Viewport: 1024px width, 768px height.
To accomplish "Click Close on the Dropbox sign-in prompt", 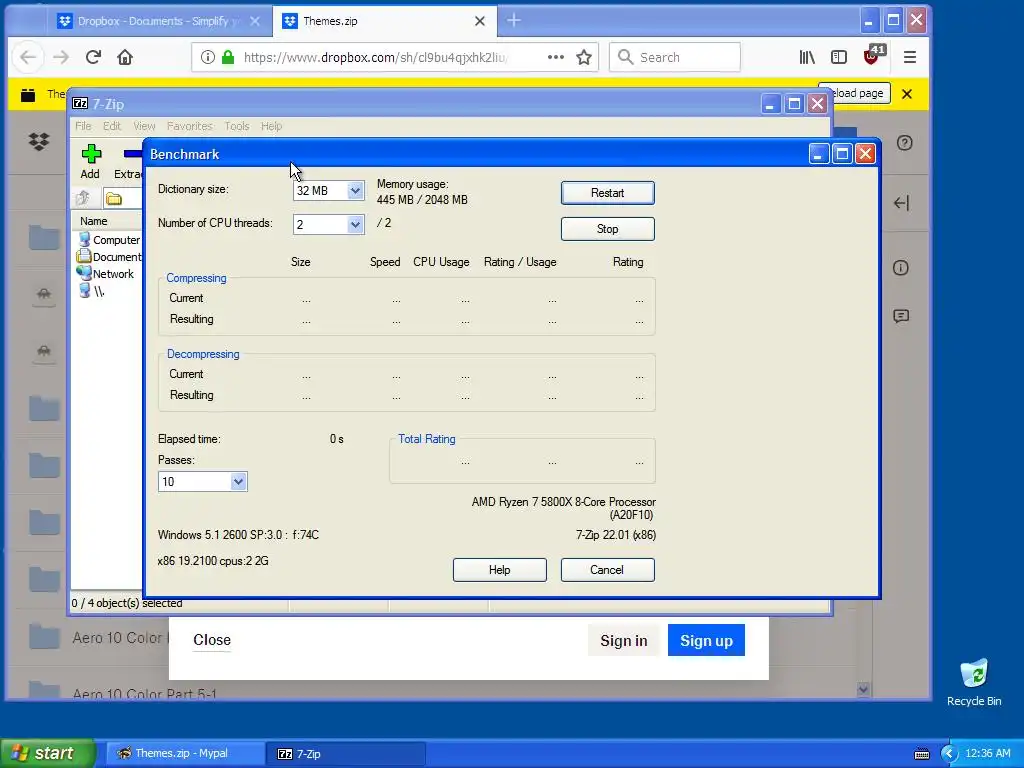I will point(212,640).
